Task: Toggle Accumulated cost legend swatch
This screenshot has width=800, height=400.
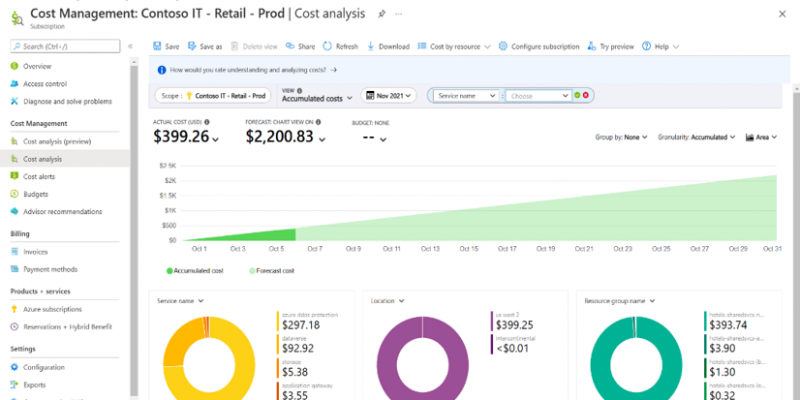Action: (x=169, y=271)
